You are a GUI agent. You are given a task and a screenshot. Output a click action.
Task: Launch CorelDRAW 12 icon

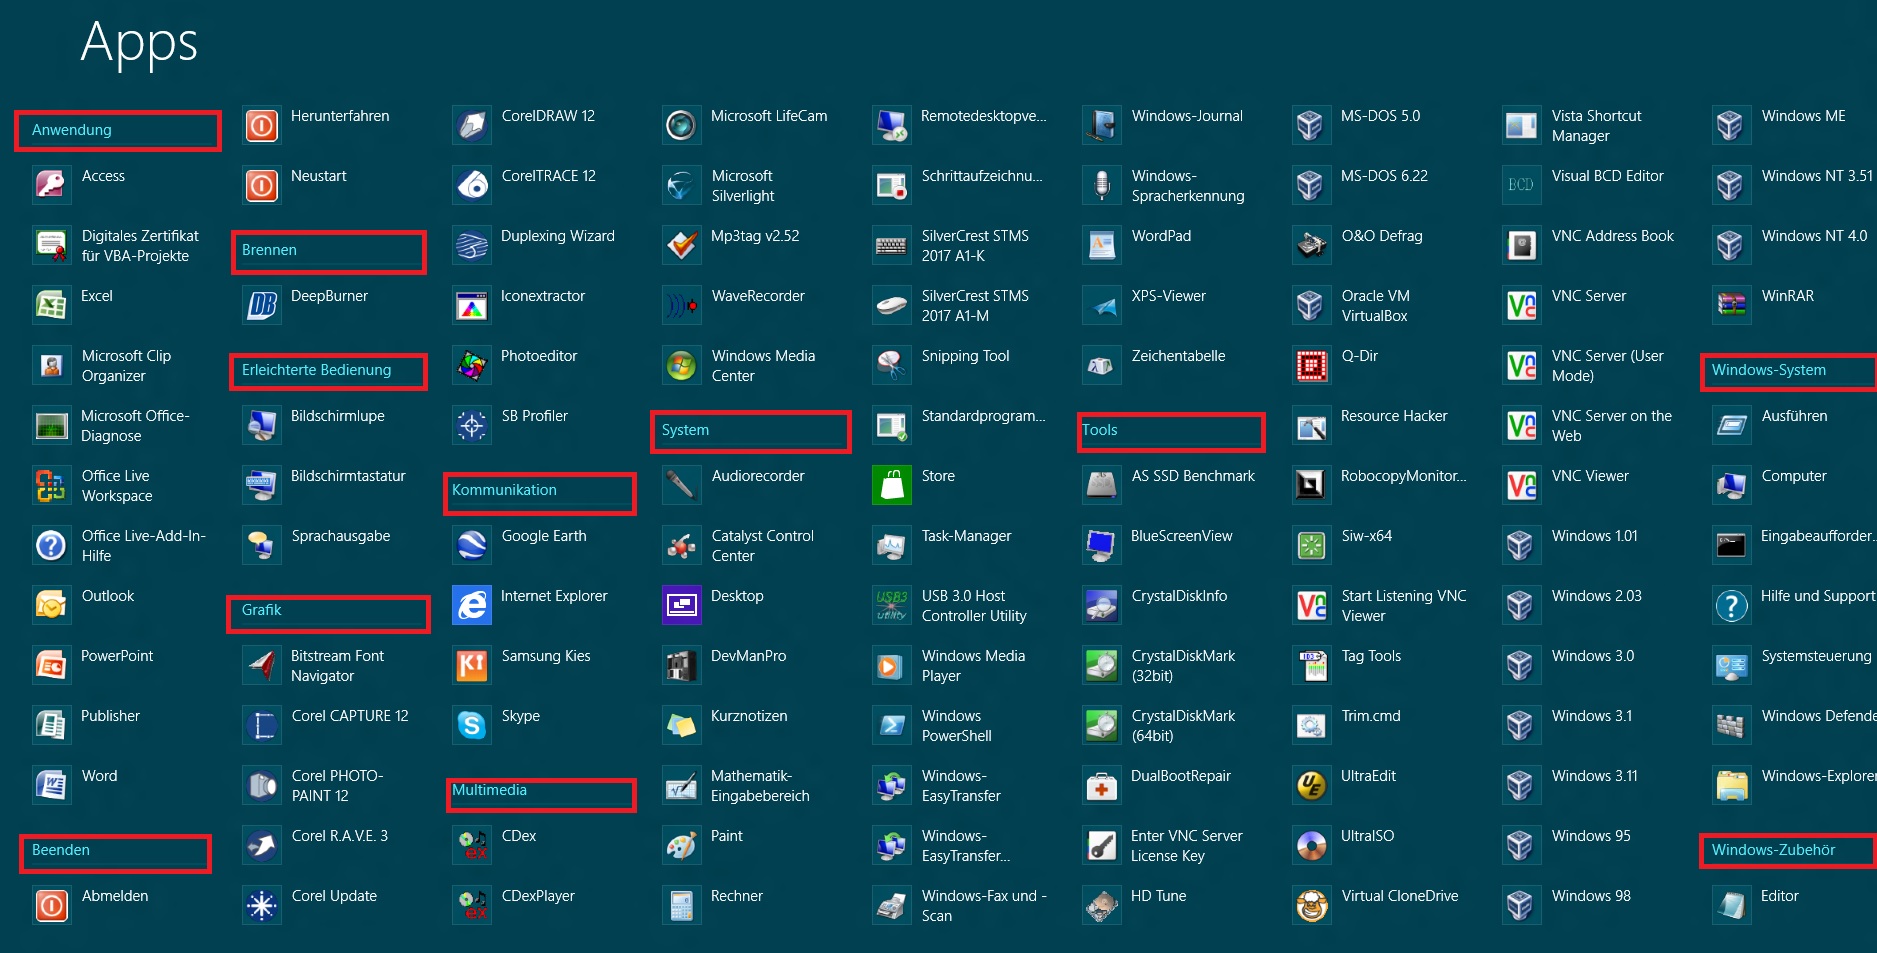[x=471, y=125]
